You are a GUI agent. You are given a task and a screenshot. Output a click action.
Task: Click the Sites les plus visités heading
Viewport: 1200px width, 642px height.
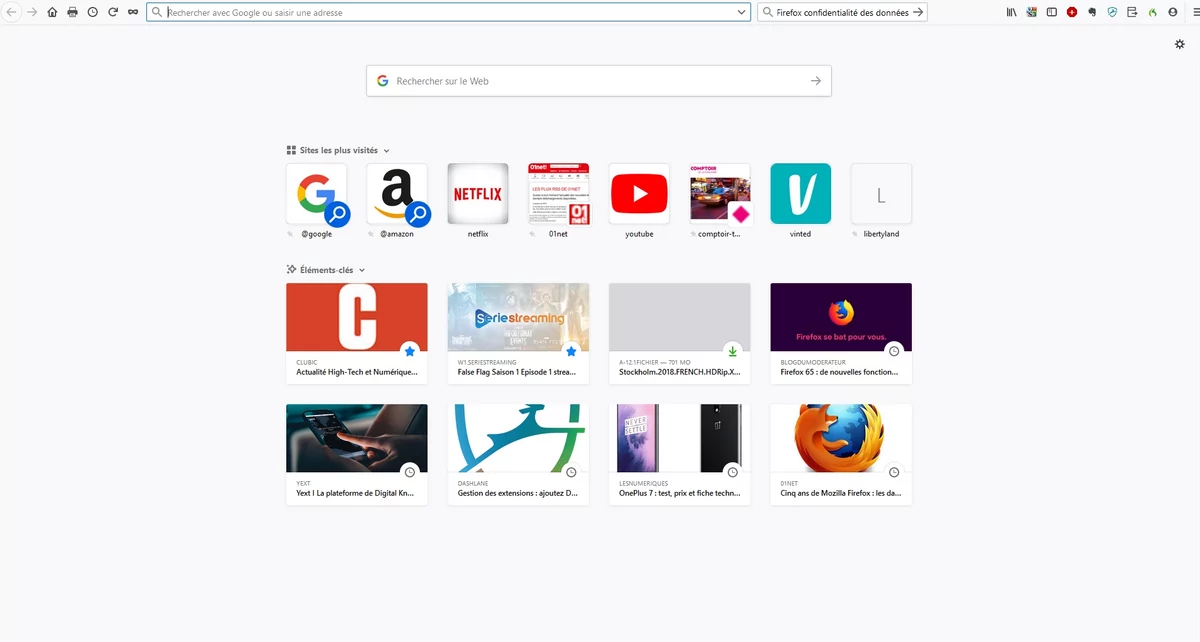point(339,151)
